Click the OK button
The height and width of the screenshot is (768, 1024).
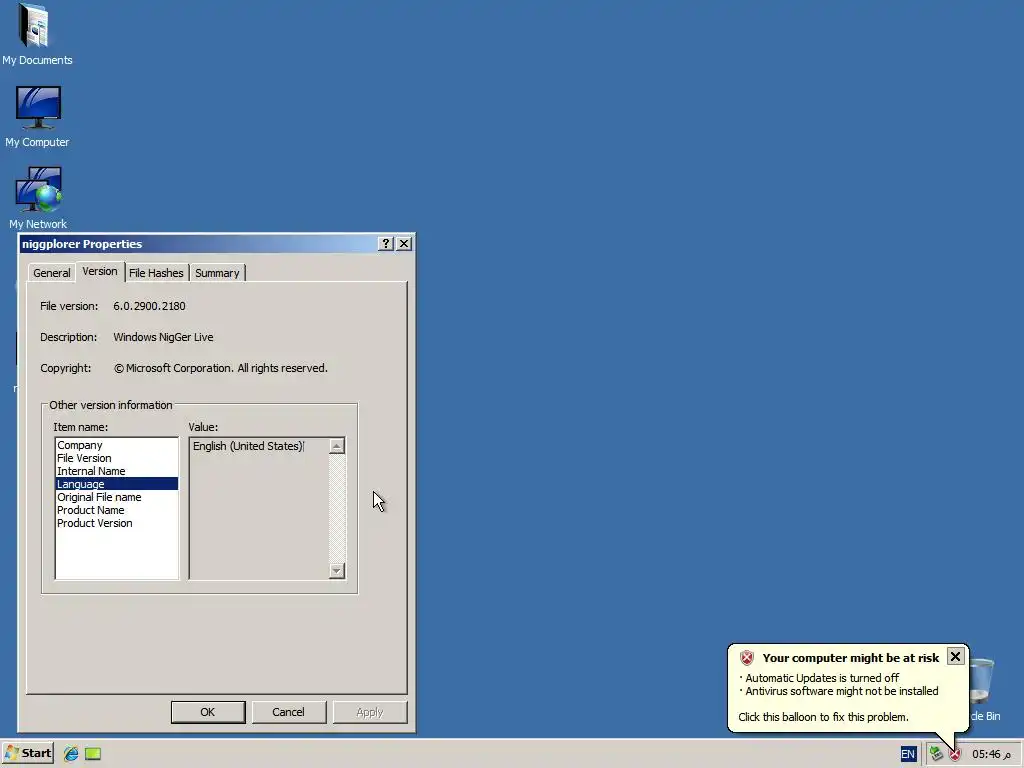coord(208,712)
